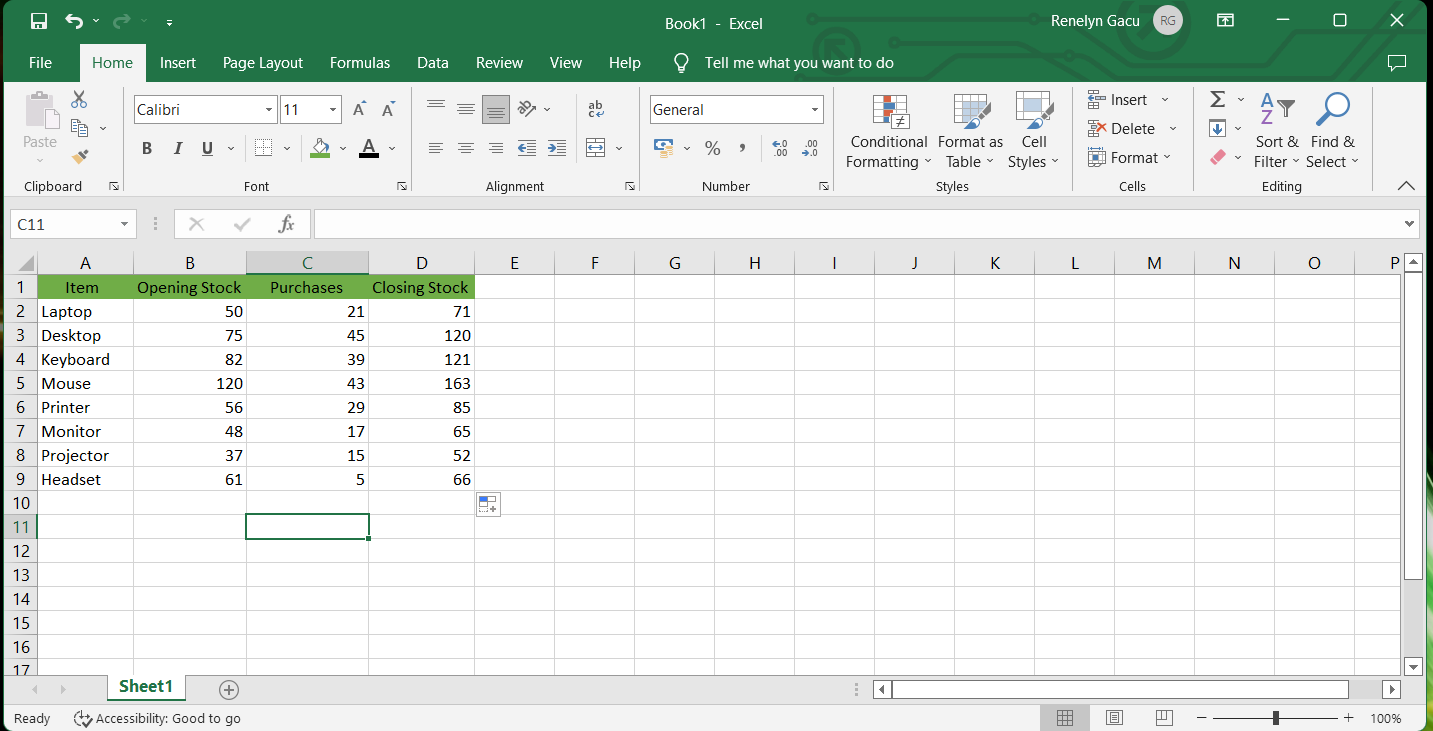Apply Comma Style format
This screenshot has height=731, width=1433.
pyautogui.click(x=743, y=148)
